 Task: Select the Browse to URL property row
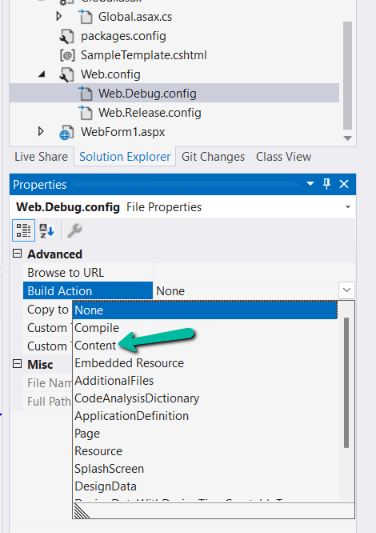pos(189,273)
